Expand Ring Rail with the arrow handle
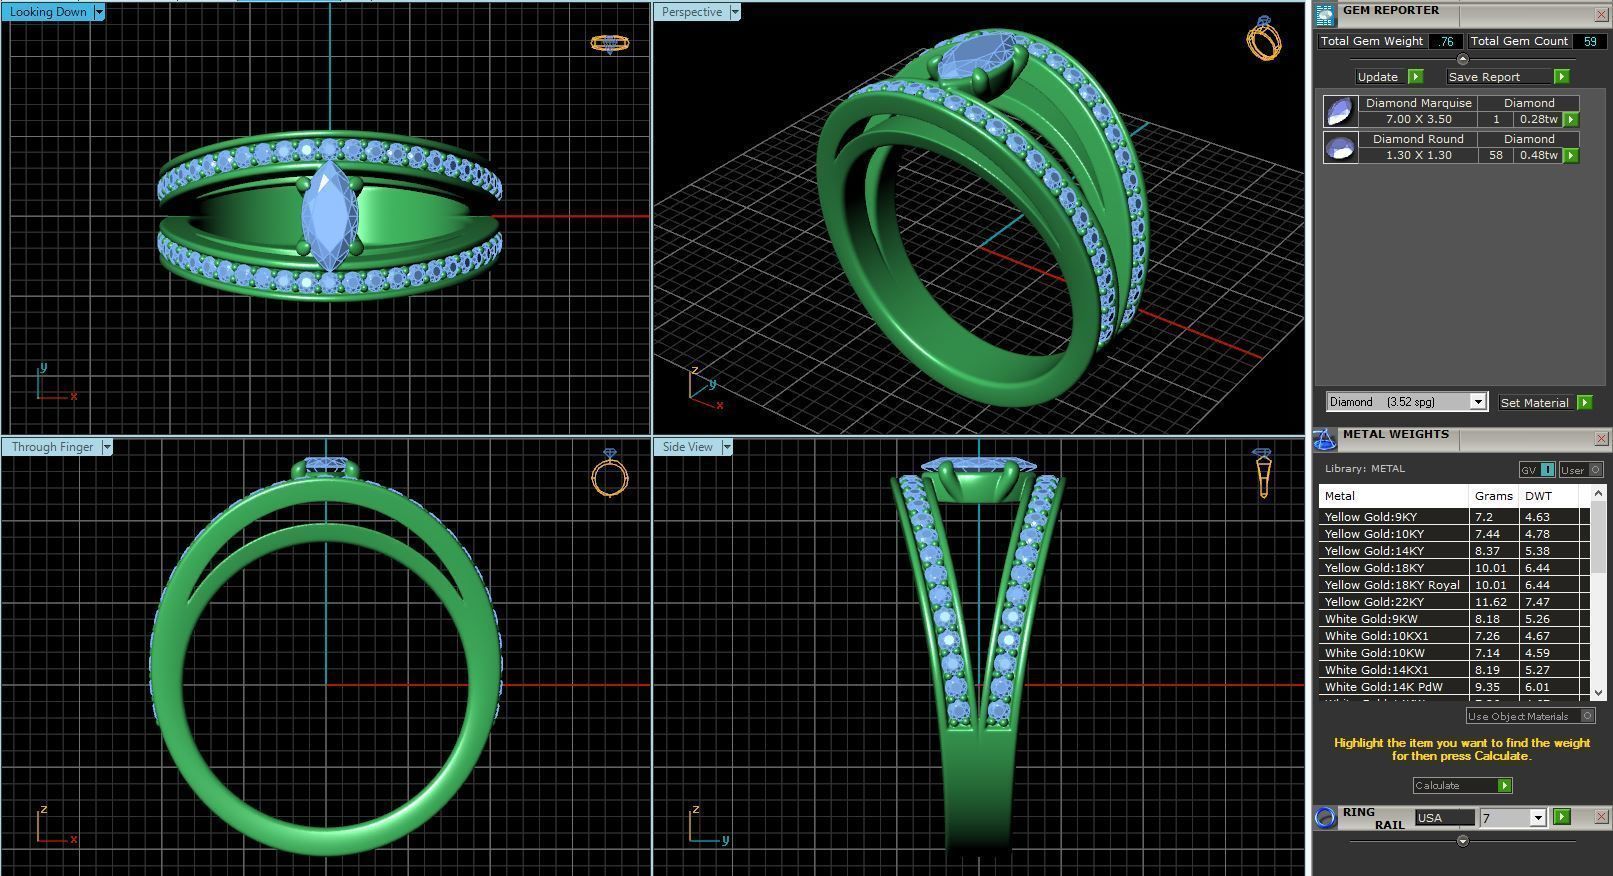This screenshot has width=1613, height=876. [1462, 841]
